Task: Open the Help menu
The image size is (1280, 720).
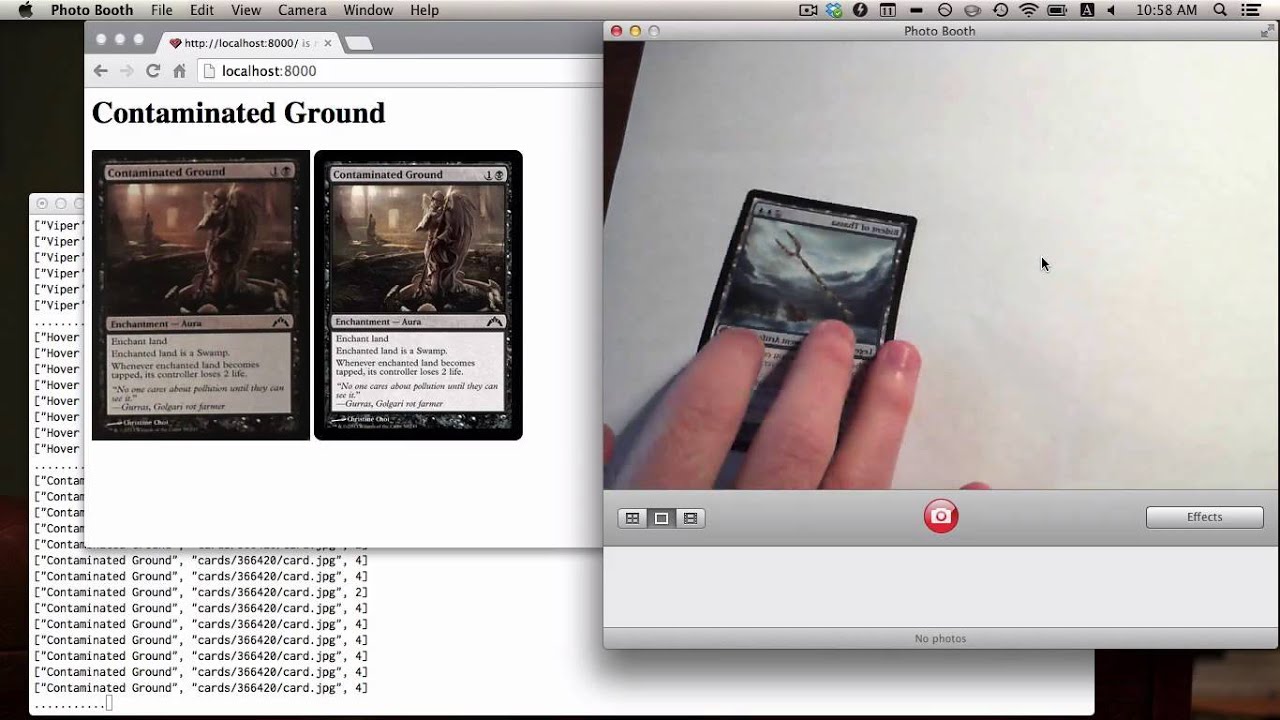Action: pyautogui.click(x=424, y=10)
